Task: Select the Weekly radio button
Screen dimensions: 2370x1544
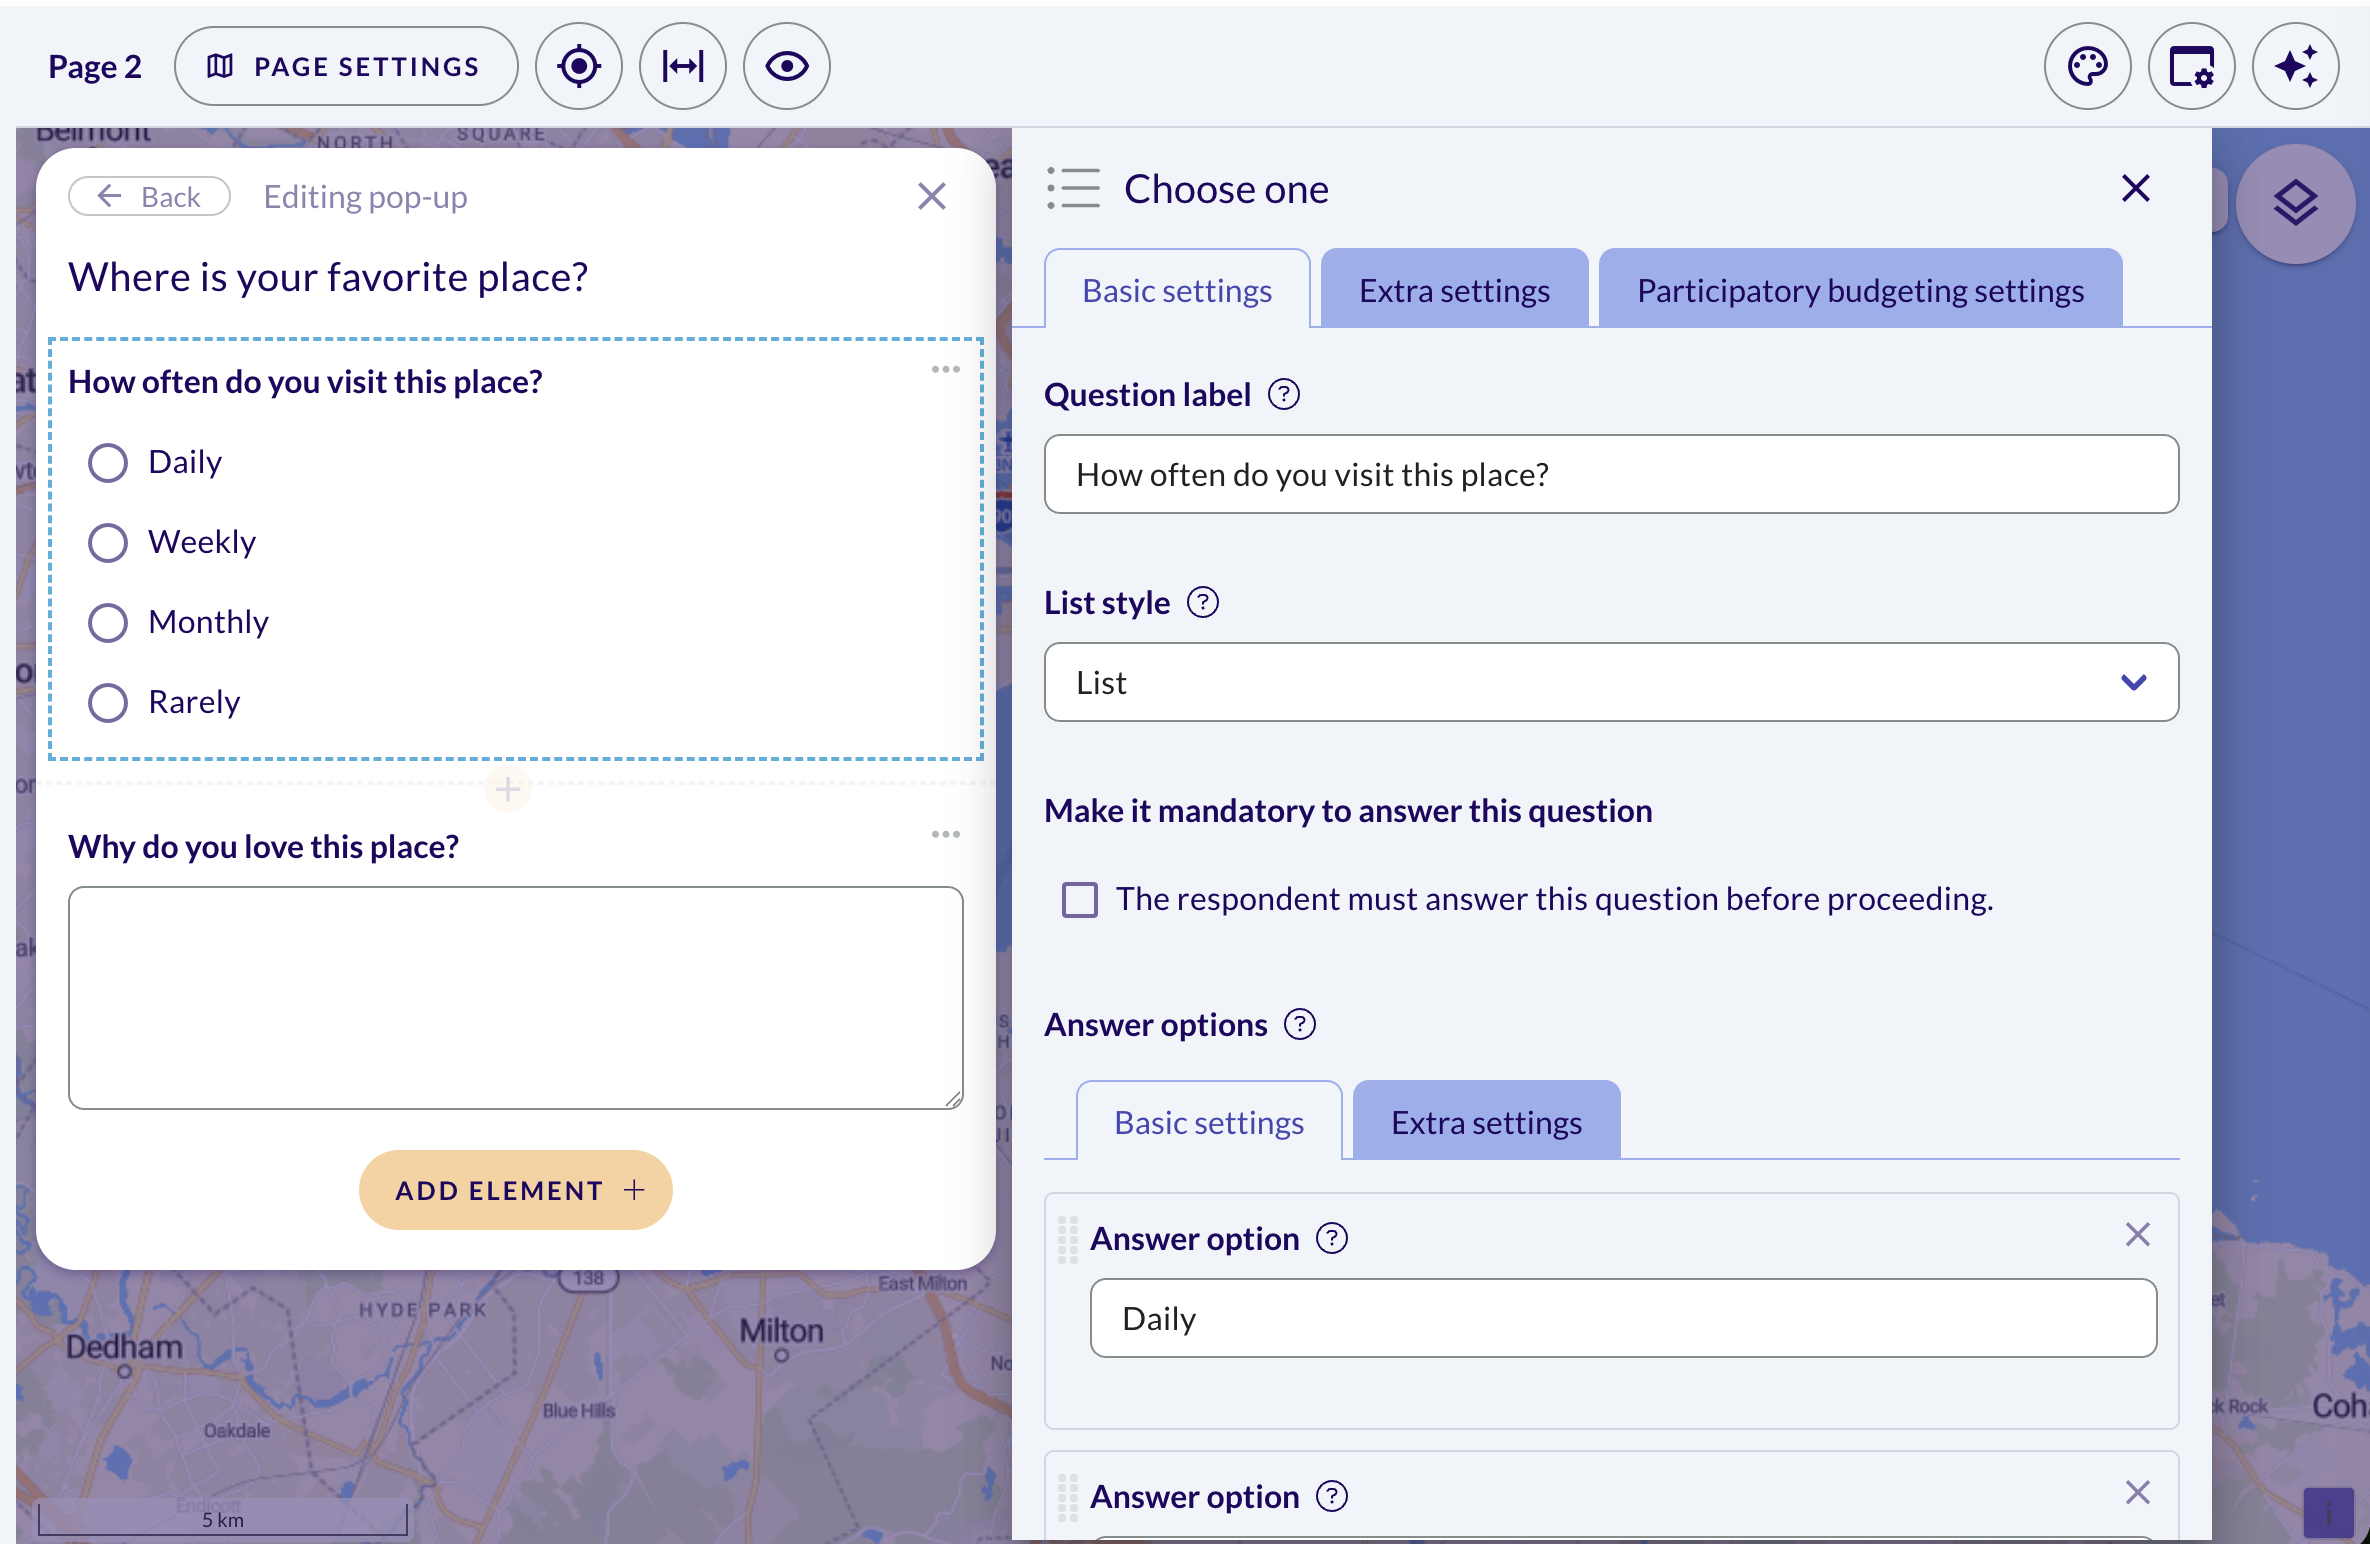Action: (108, 543)
